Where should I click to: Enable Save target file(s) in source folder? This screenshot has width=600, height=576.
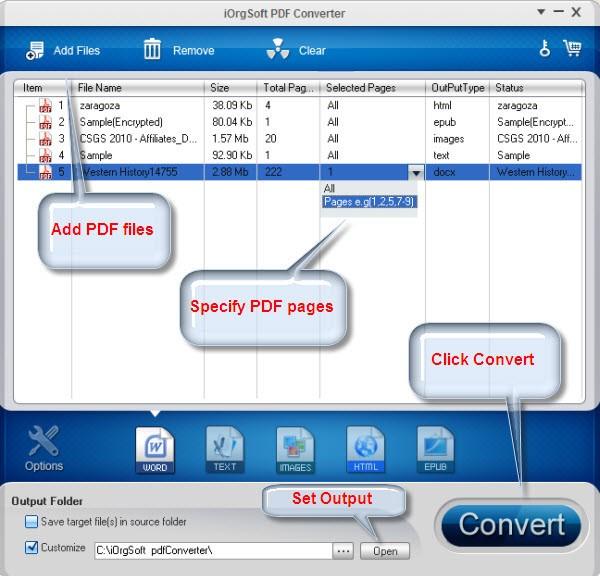click(32, 521)
